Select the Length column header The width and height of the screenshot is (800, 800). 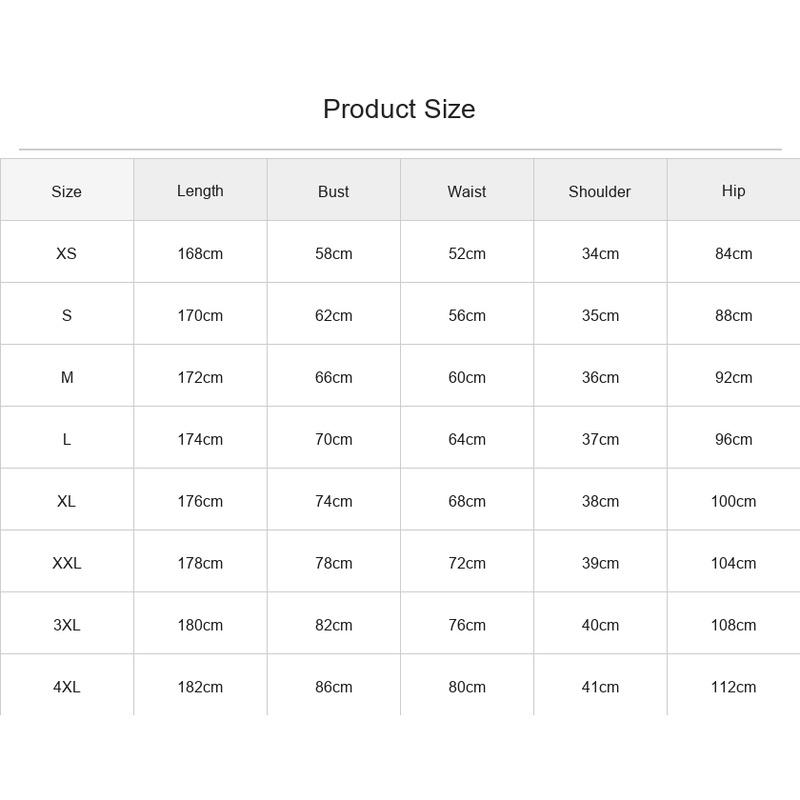tap(200, 191)
